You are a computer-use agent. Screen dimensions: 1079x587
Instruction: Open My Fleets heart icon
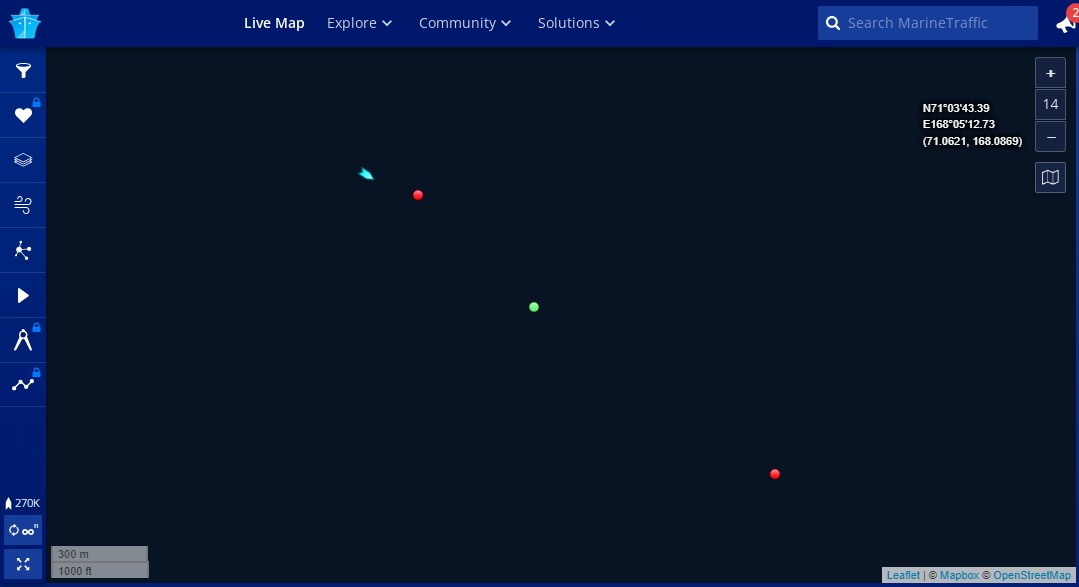[x=23, y=116]
